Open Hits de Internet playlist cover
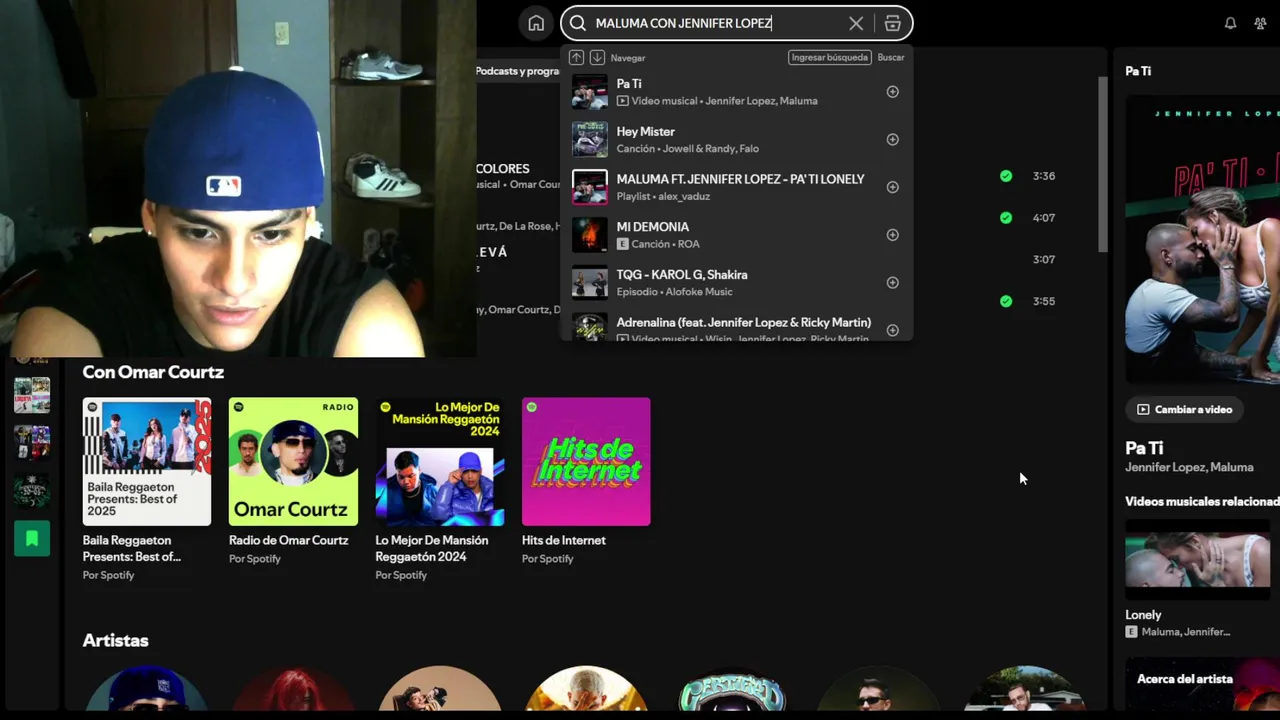Image resolution: width=1280 pixels, height=720 pixels. tap(586, 462)
